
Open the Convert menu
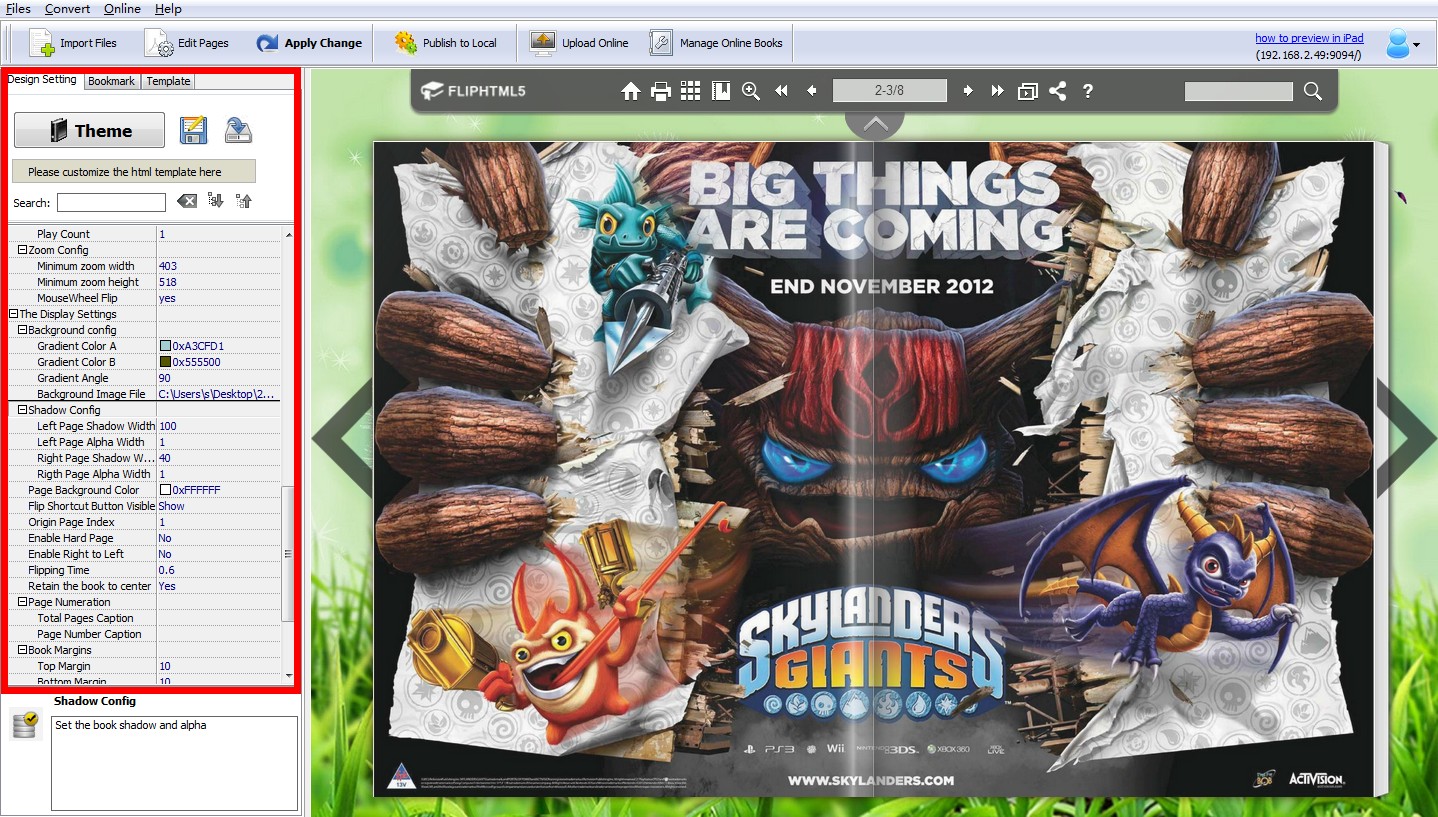67,9
